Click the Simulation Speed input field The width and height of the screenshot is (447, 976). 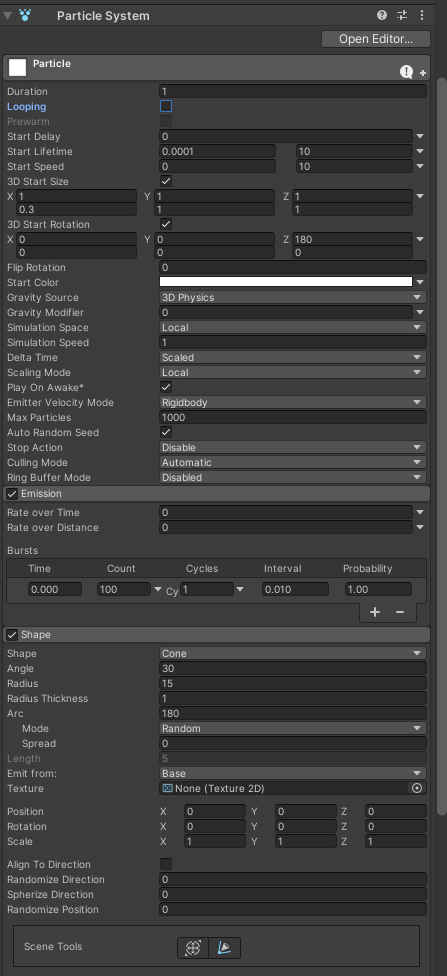pyautogui.click(x=293, y=342)
